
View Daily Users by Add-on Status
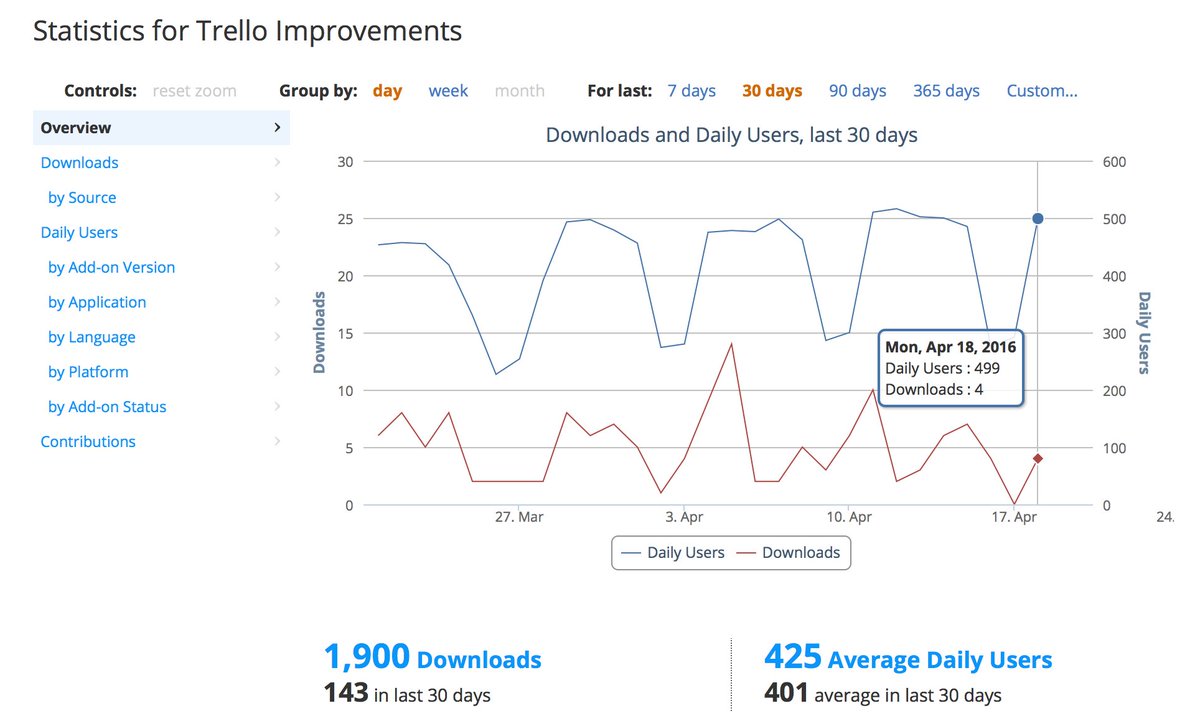click(107, 407)
